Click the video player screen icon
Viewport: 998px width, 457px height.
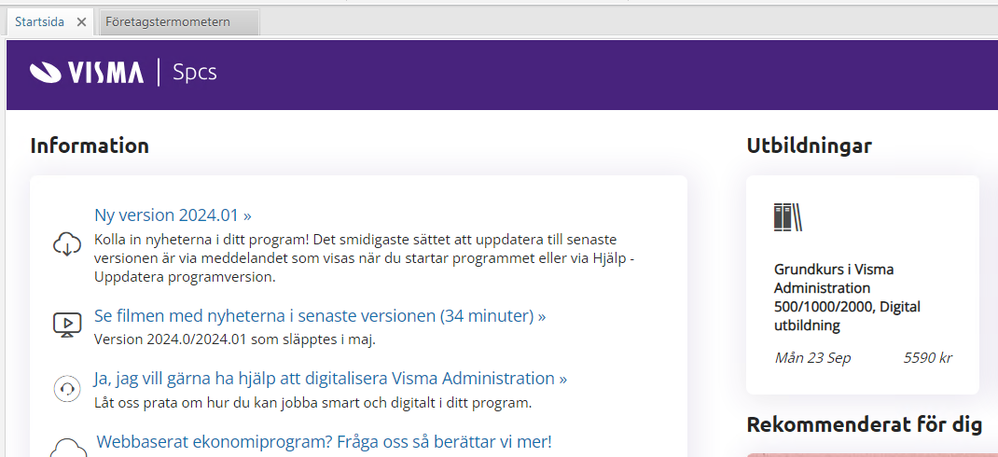[67, 325]
